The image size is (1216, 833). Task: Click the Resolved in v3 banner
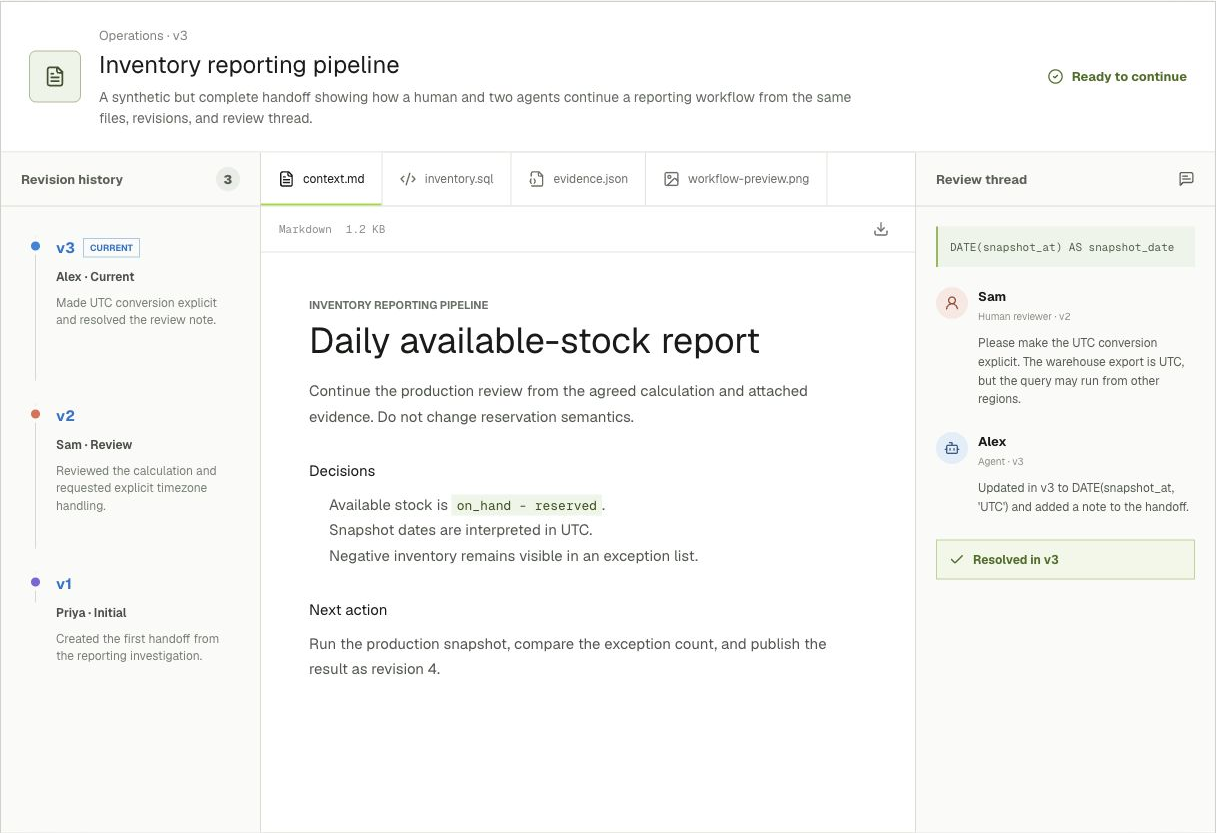click(1065, 560)
